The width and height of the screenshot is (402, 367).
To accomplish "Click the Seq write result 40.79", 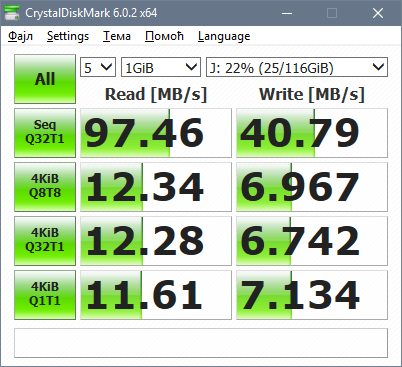I will point(312,133).
